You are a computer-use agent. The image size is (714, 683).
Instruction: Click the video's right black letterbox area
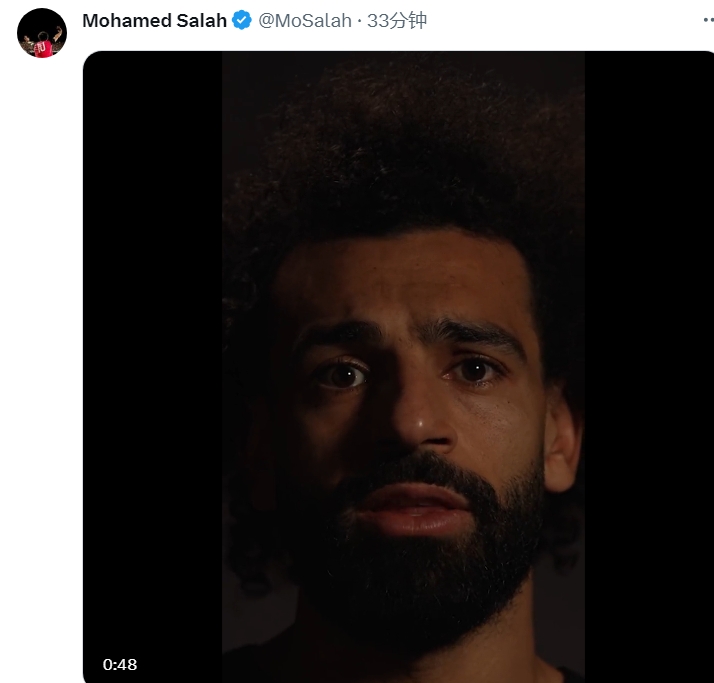(649, 367)
